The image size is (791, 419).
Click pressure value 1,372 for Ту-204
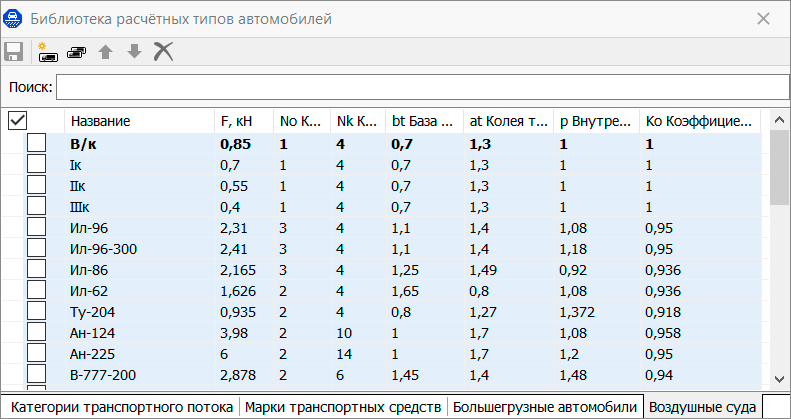(x=577, y=313)
